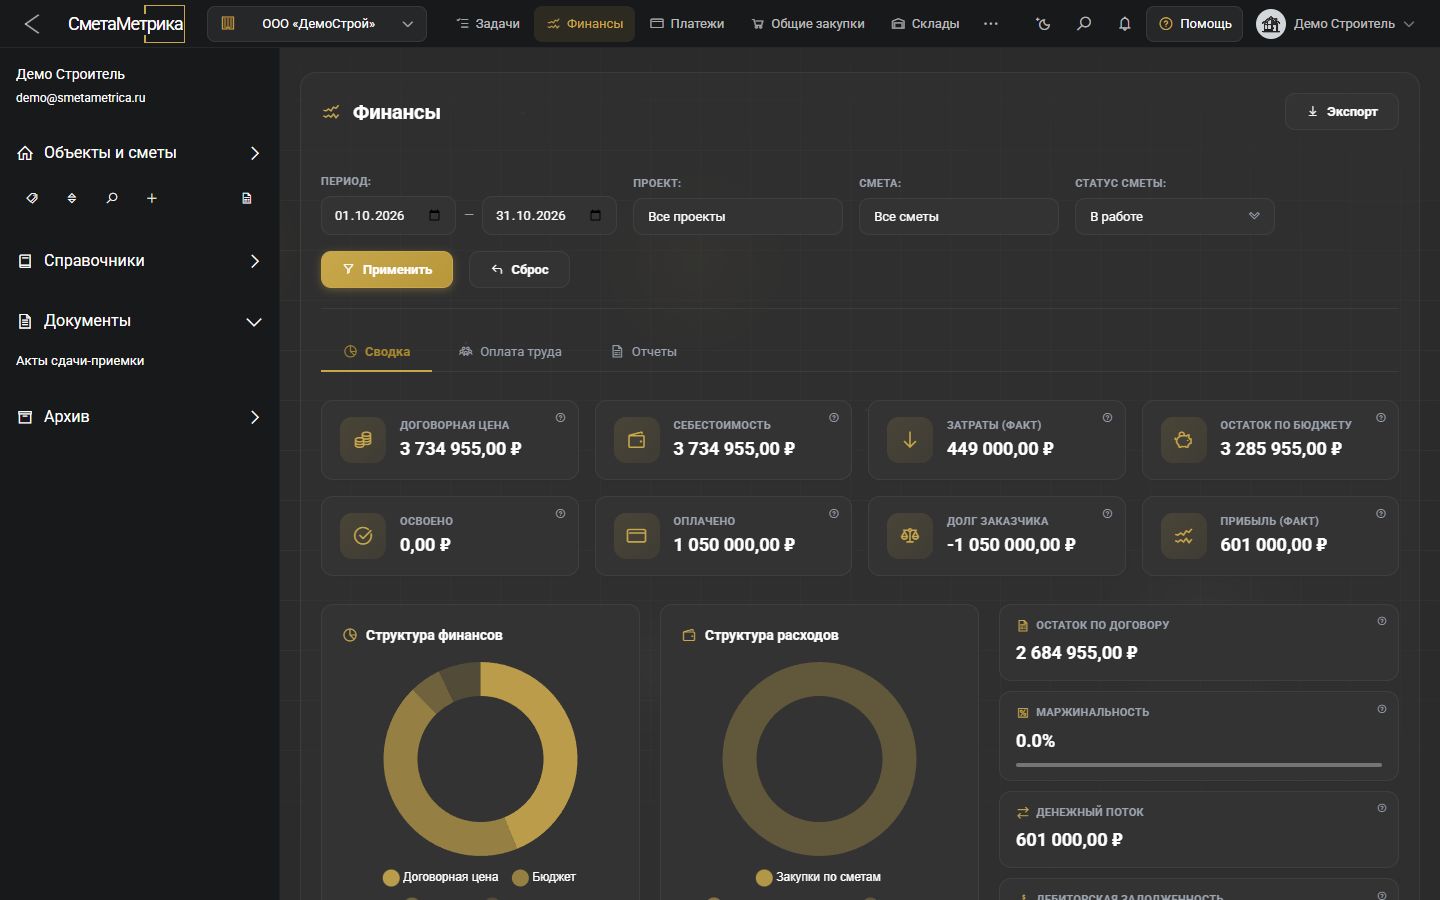Screen dimensions: 1440x900
Task: Show the help tooltip for Себестоимость
Action: (x=834, y=418)
